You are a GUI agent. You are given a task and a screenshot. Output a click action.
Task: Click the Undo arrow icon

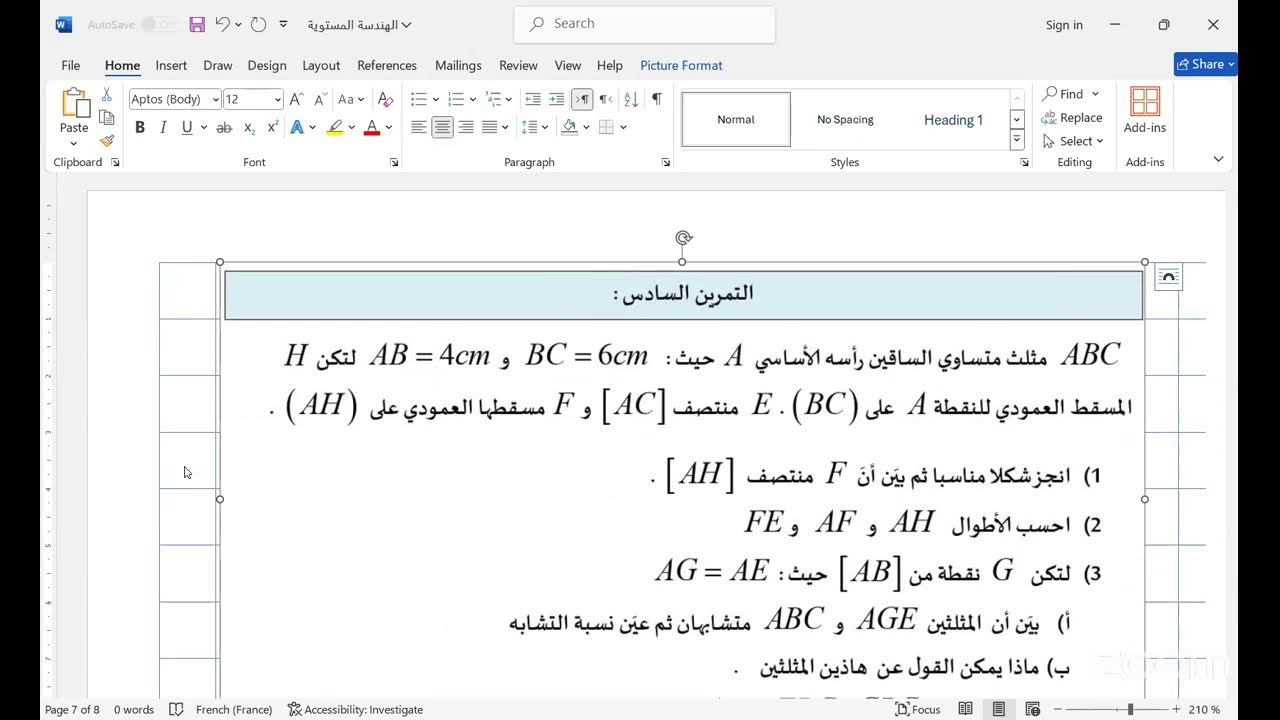[223, 25]
